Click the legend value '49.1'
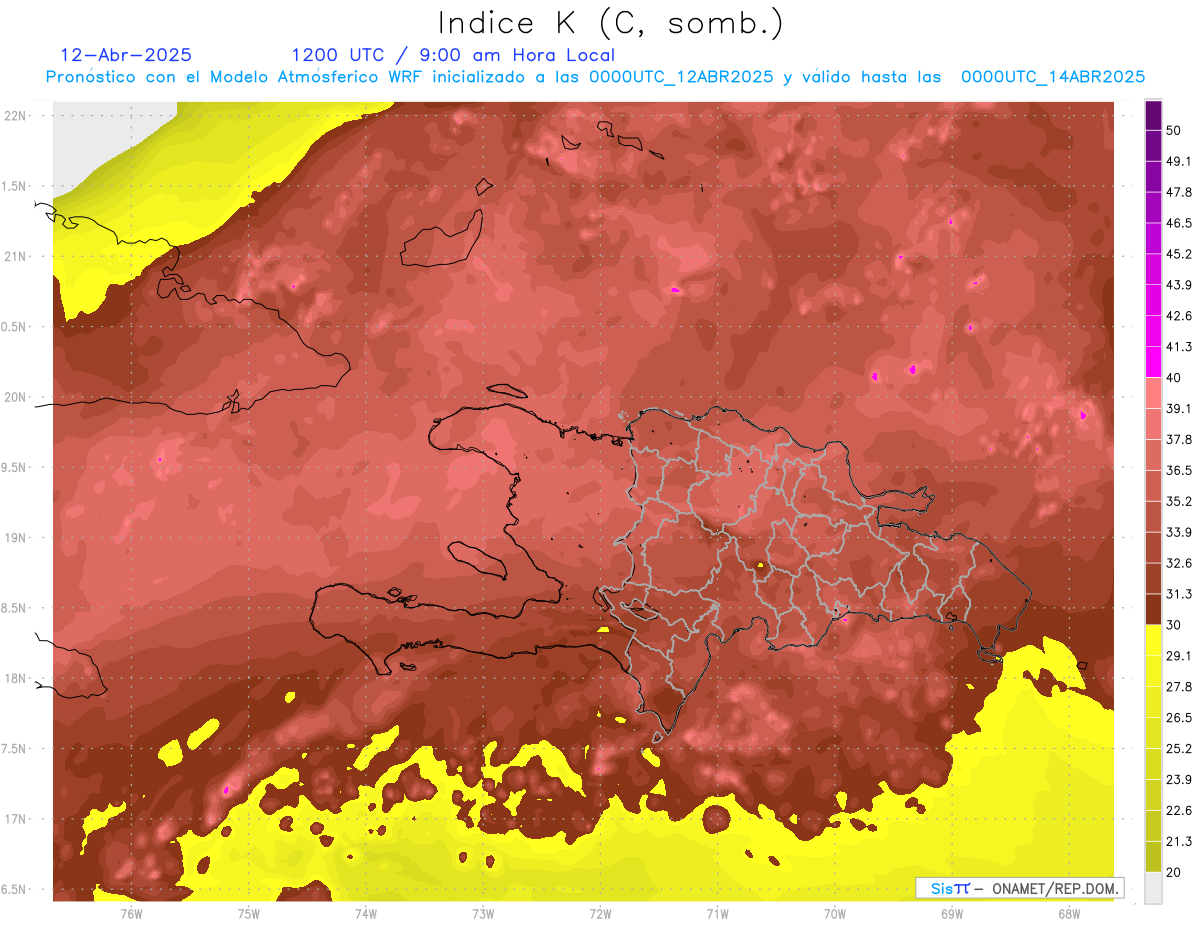This screenshot has height=927, width=1200. (1178, 161)
